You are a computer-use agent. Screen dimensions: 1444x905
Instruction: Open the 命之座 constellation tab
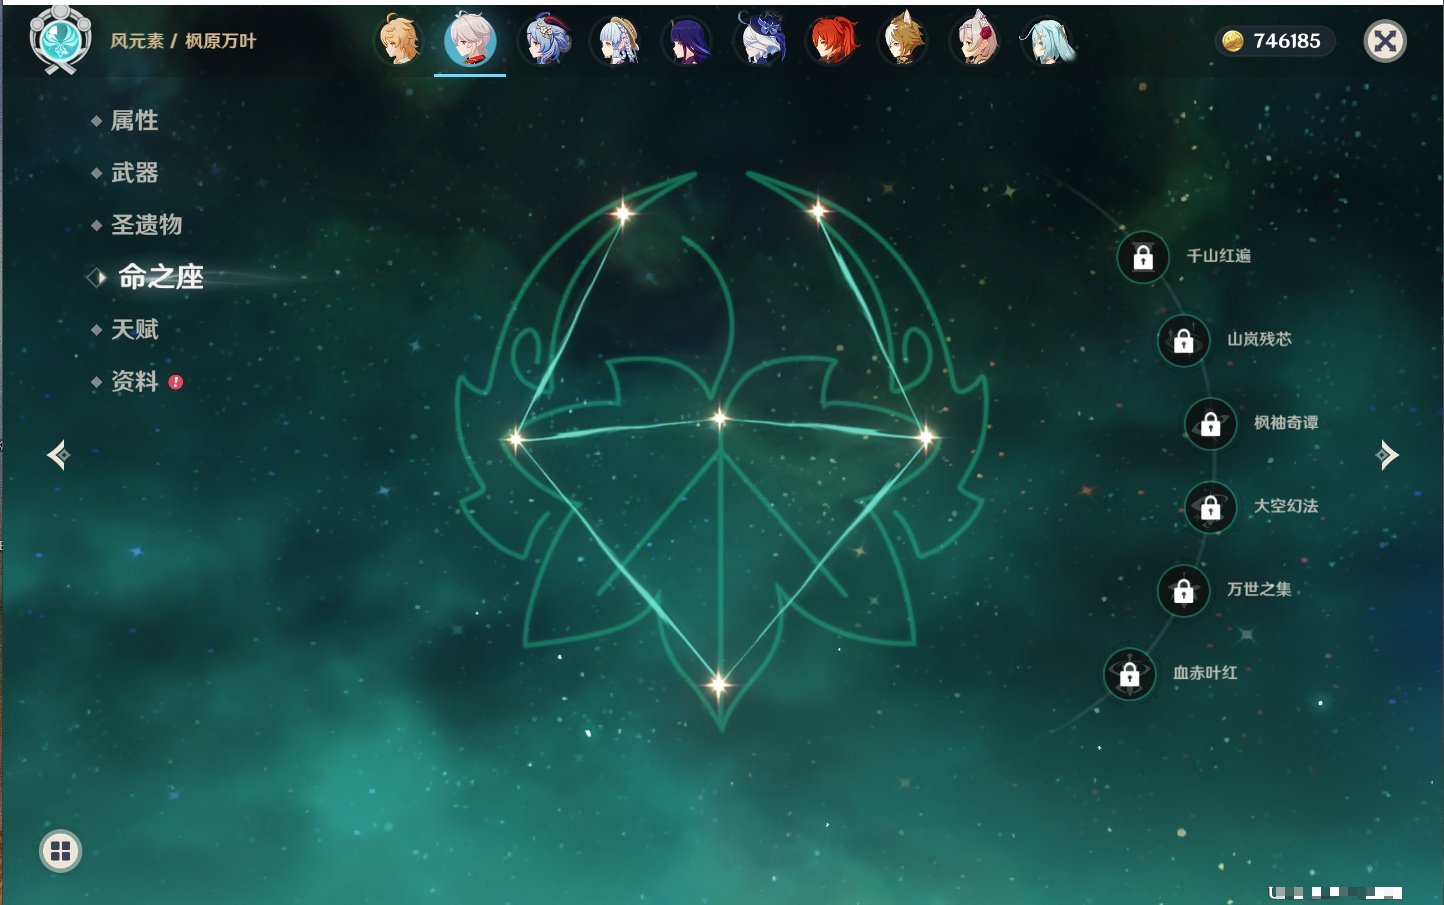pyautogui.click(x=160, y=277)
